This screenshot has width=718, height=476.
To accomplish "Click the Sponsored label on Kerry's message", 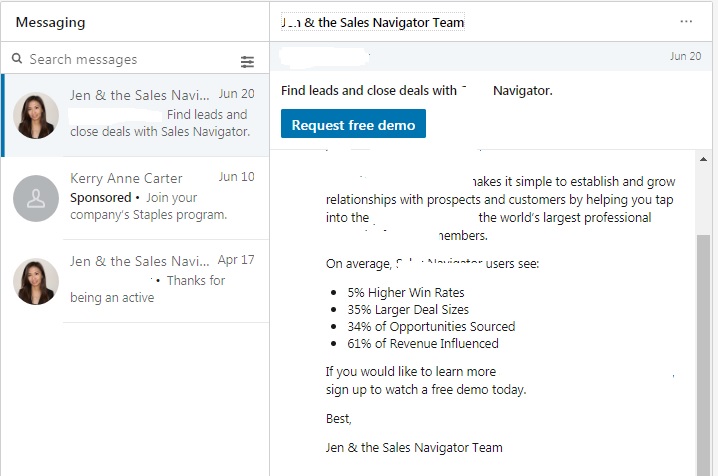I will coord(101,197).
